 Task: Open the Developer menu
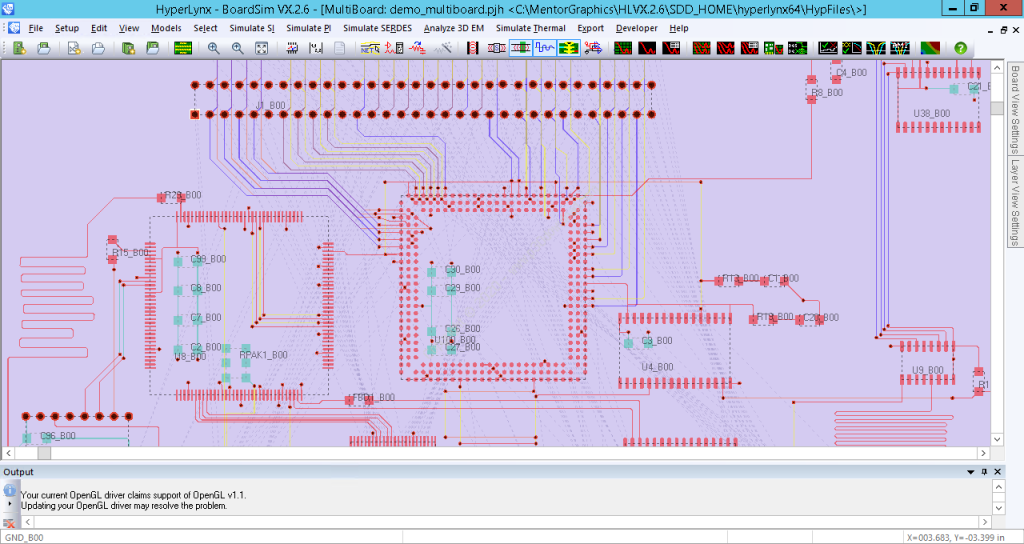(x=636, y=28)
